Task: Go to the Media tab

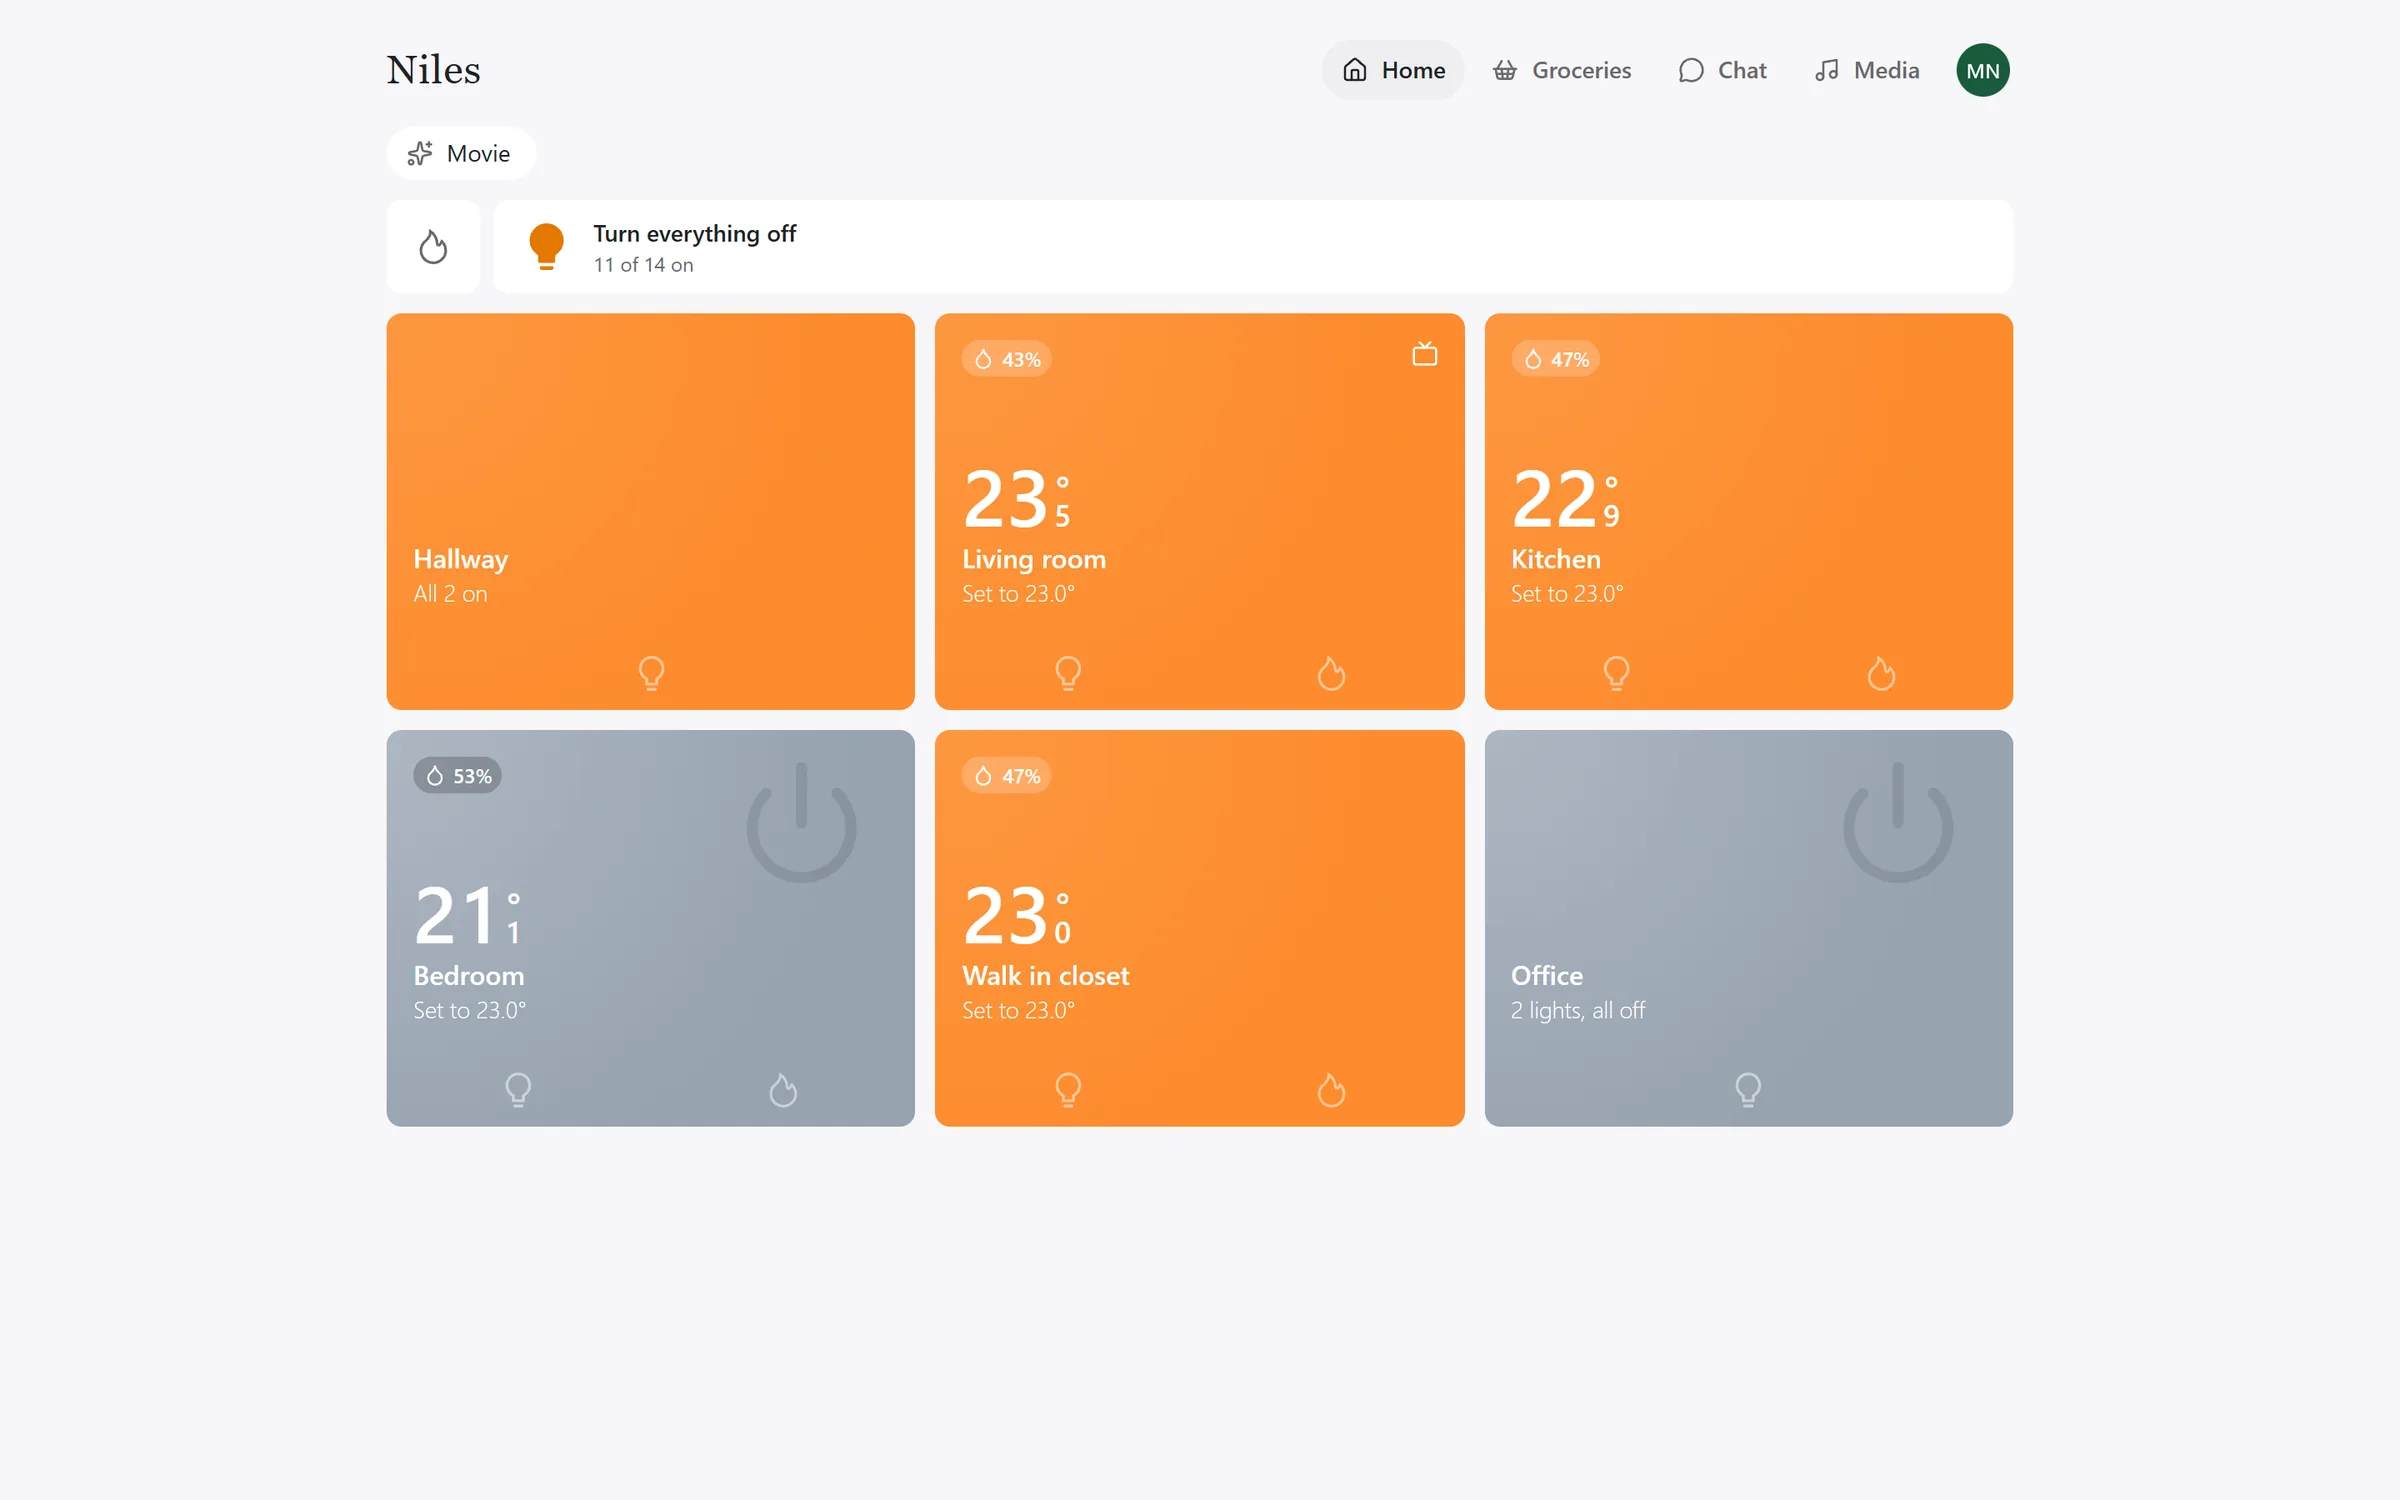Action: [1866, 70]
